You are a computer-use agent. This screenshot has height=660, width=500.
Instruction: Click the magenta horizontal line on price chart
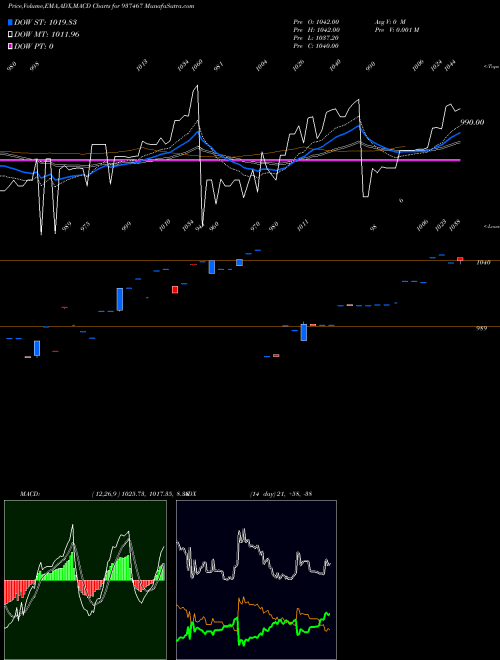[230, 160]
